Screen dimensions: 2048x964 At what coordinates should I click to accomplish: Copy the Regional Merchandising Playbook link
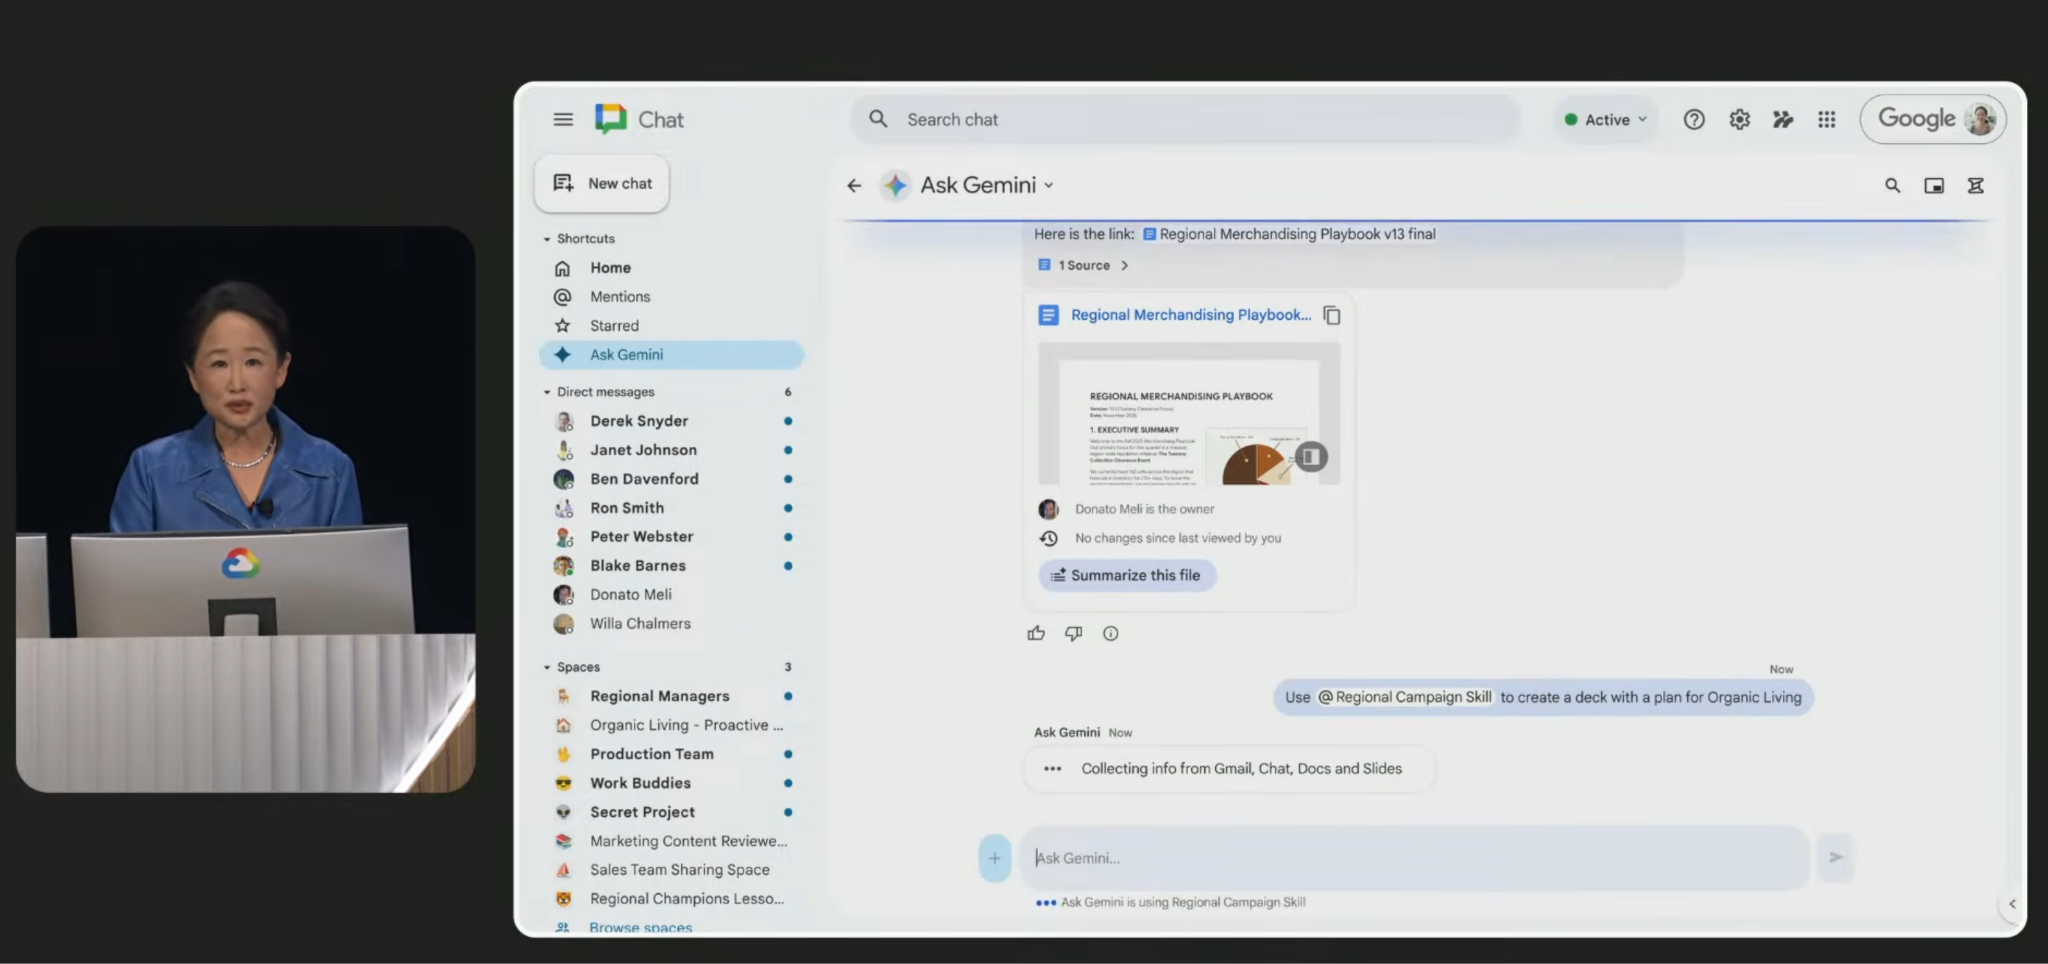point(1331,315)
